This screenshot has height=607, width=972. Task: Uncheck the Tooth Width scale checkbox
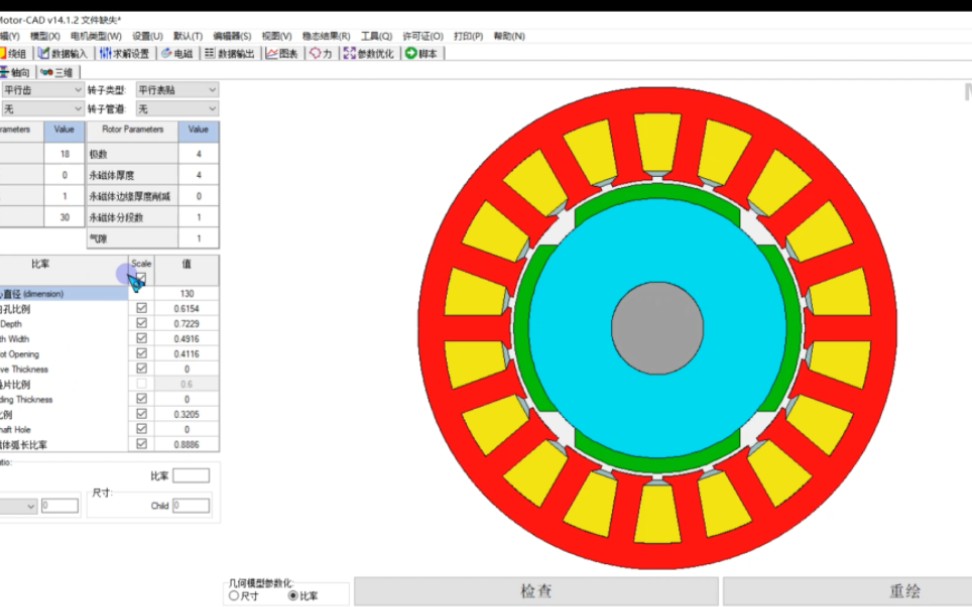[141, 337]
